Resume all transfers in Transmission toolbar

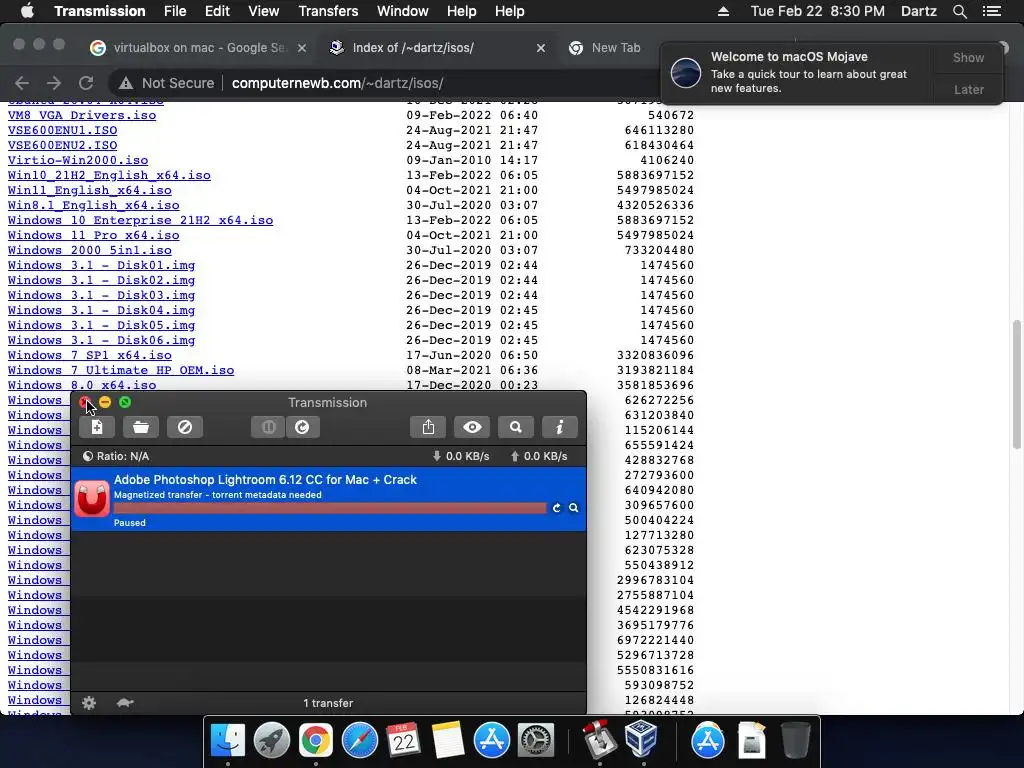pyautogui.click(x=302, y=427)
